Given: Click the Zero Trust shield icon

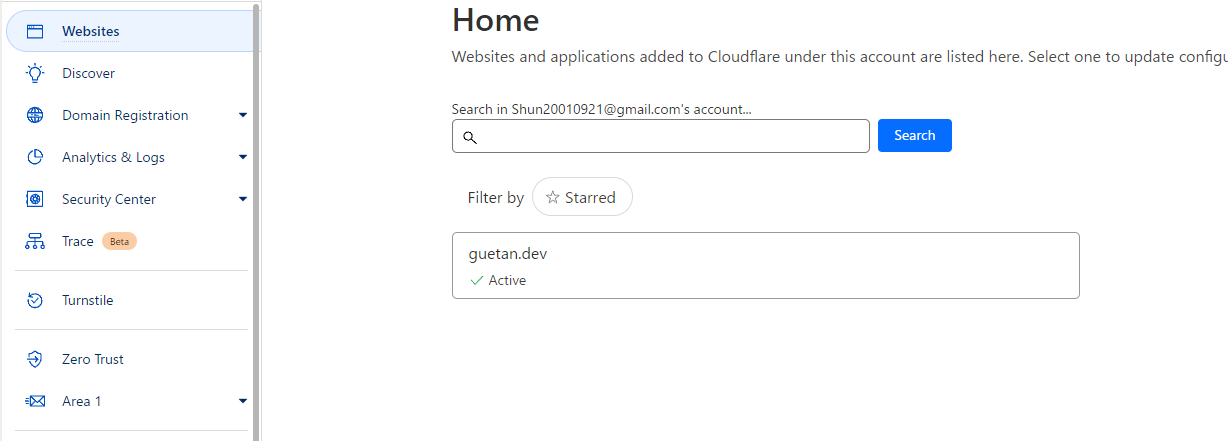Looking at the screenshot, I should click(35, 359).
